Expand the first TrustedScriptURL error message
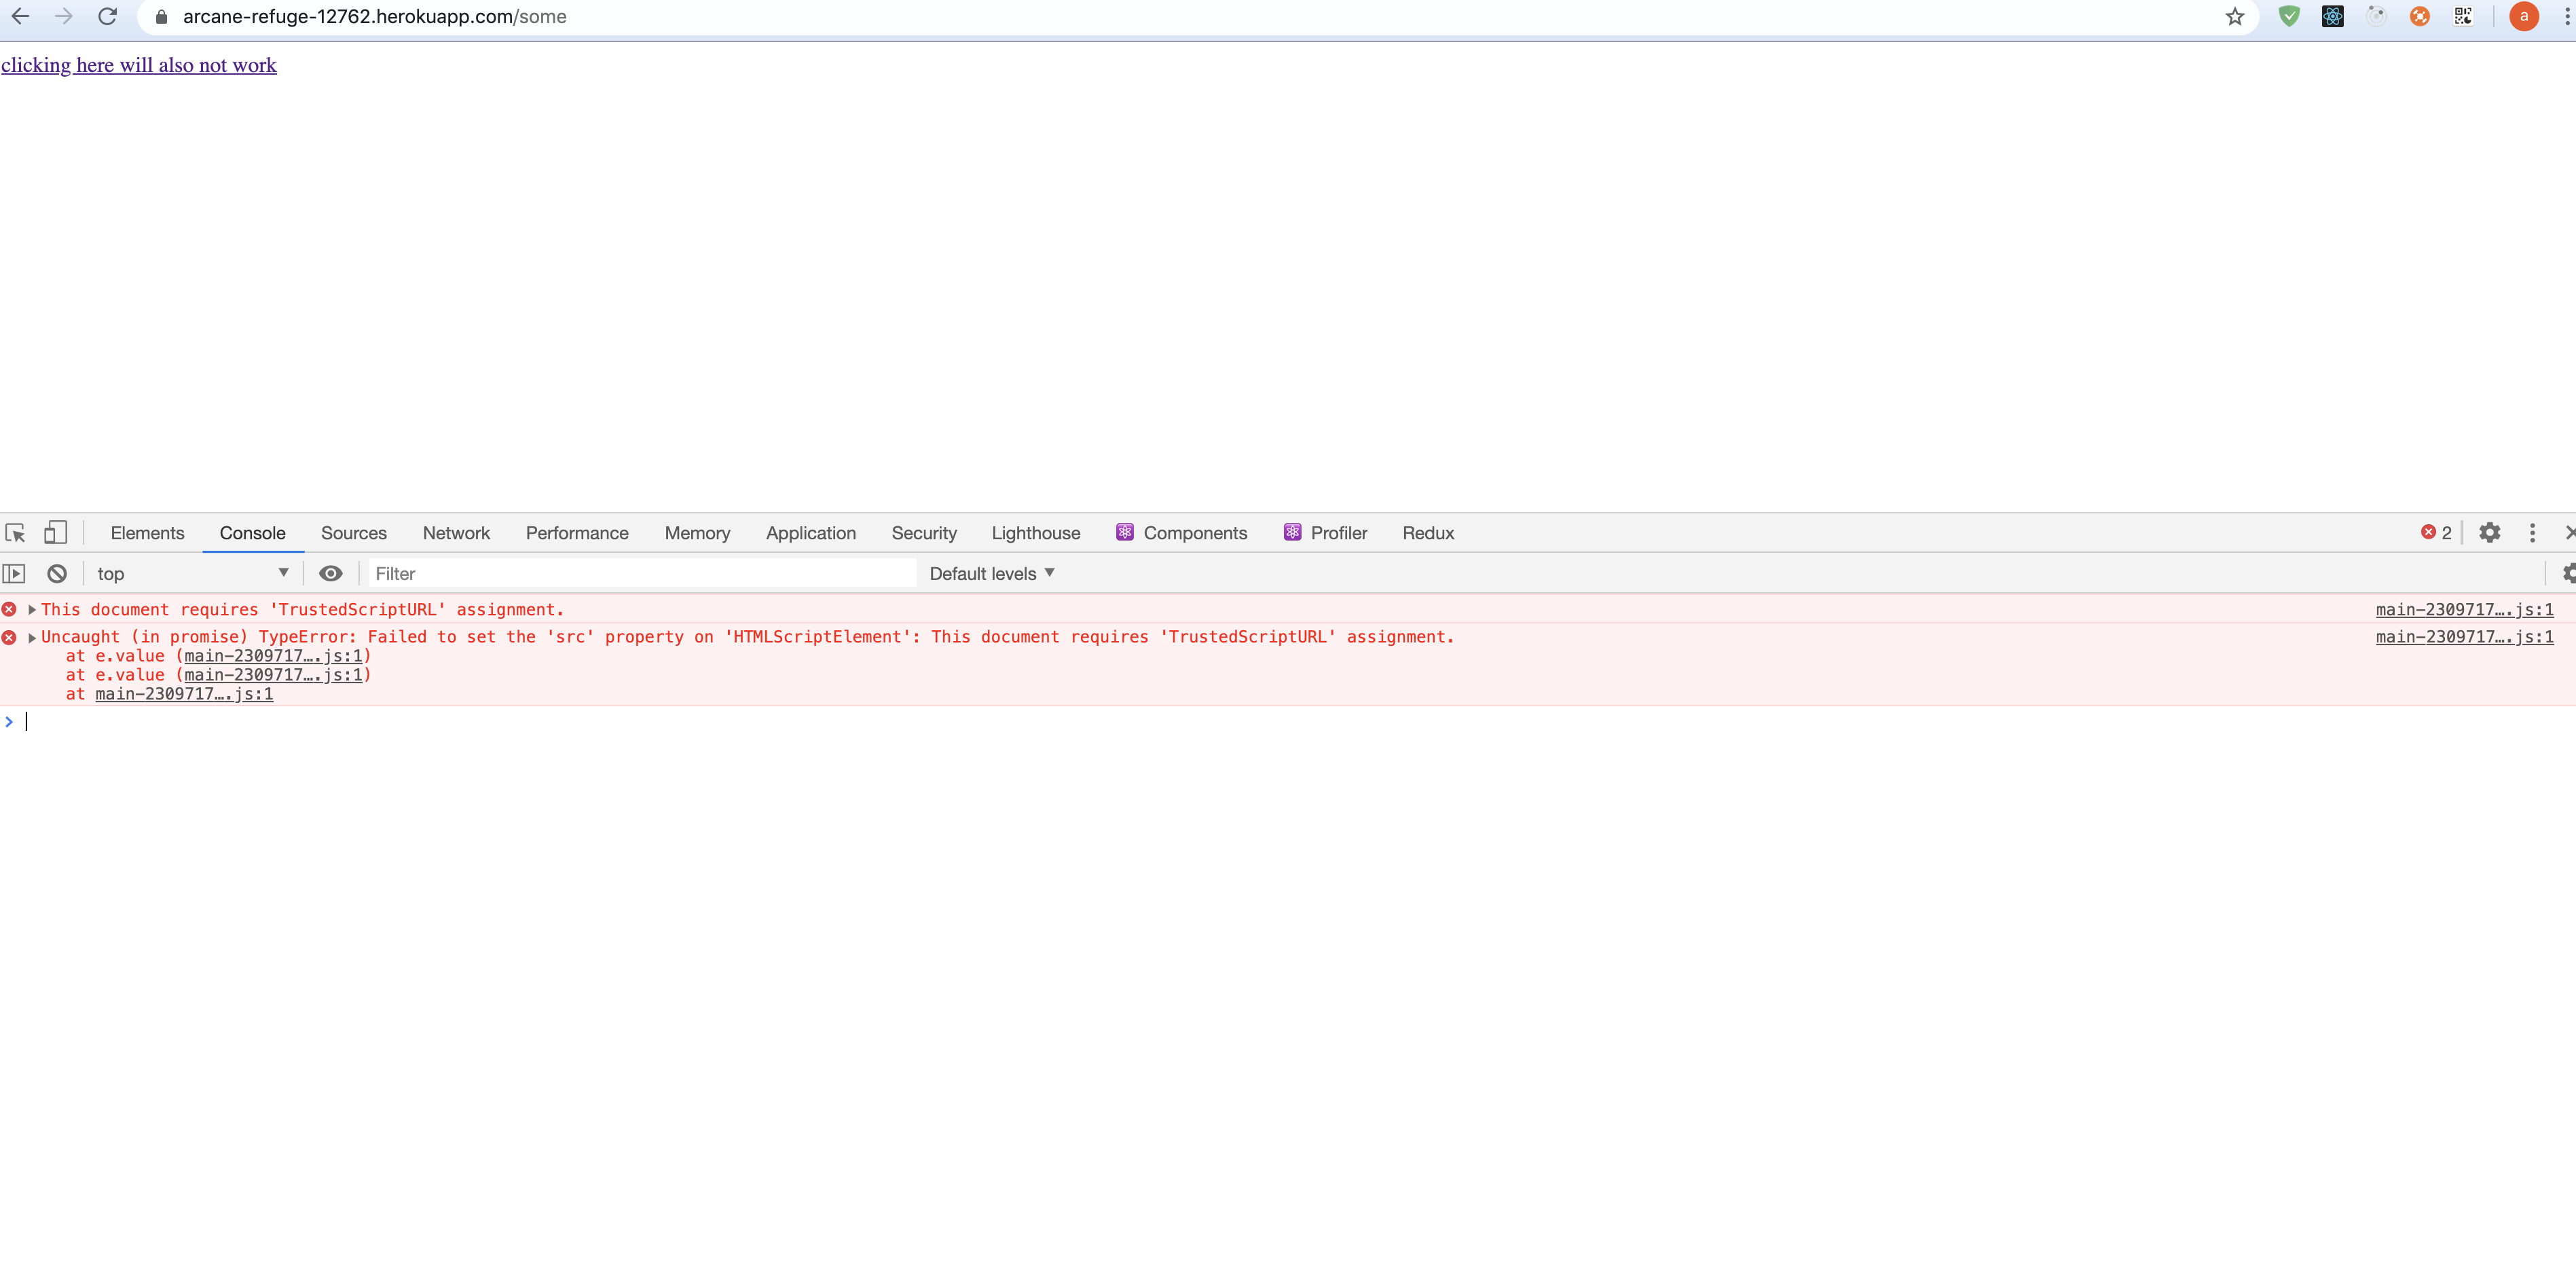2576x1270 pixels. 32,610
